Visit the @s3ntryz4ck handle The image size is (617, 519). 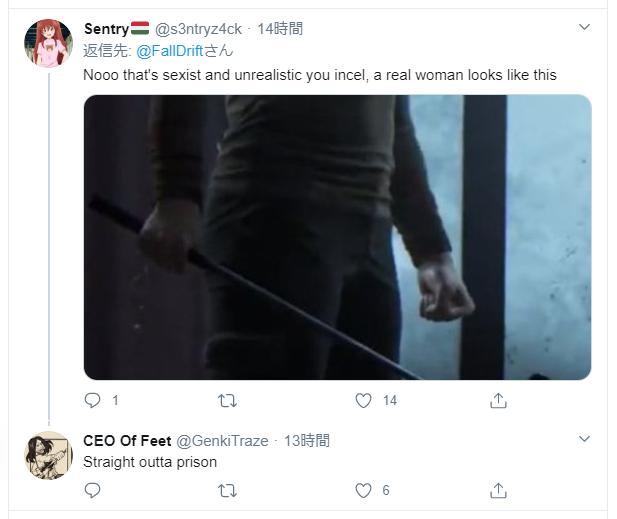point(198,29)
